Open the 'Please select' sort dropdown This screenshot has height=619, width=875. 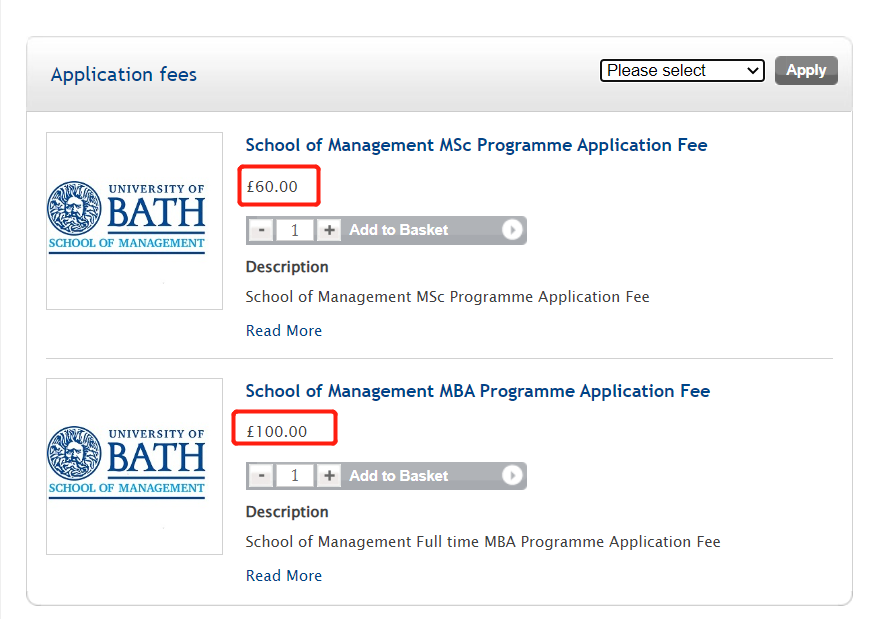pyautogui.click(x=682, y=71)
